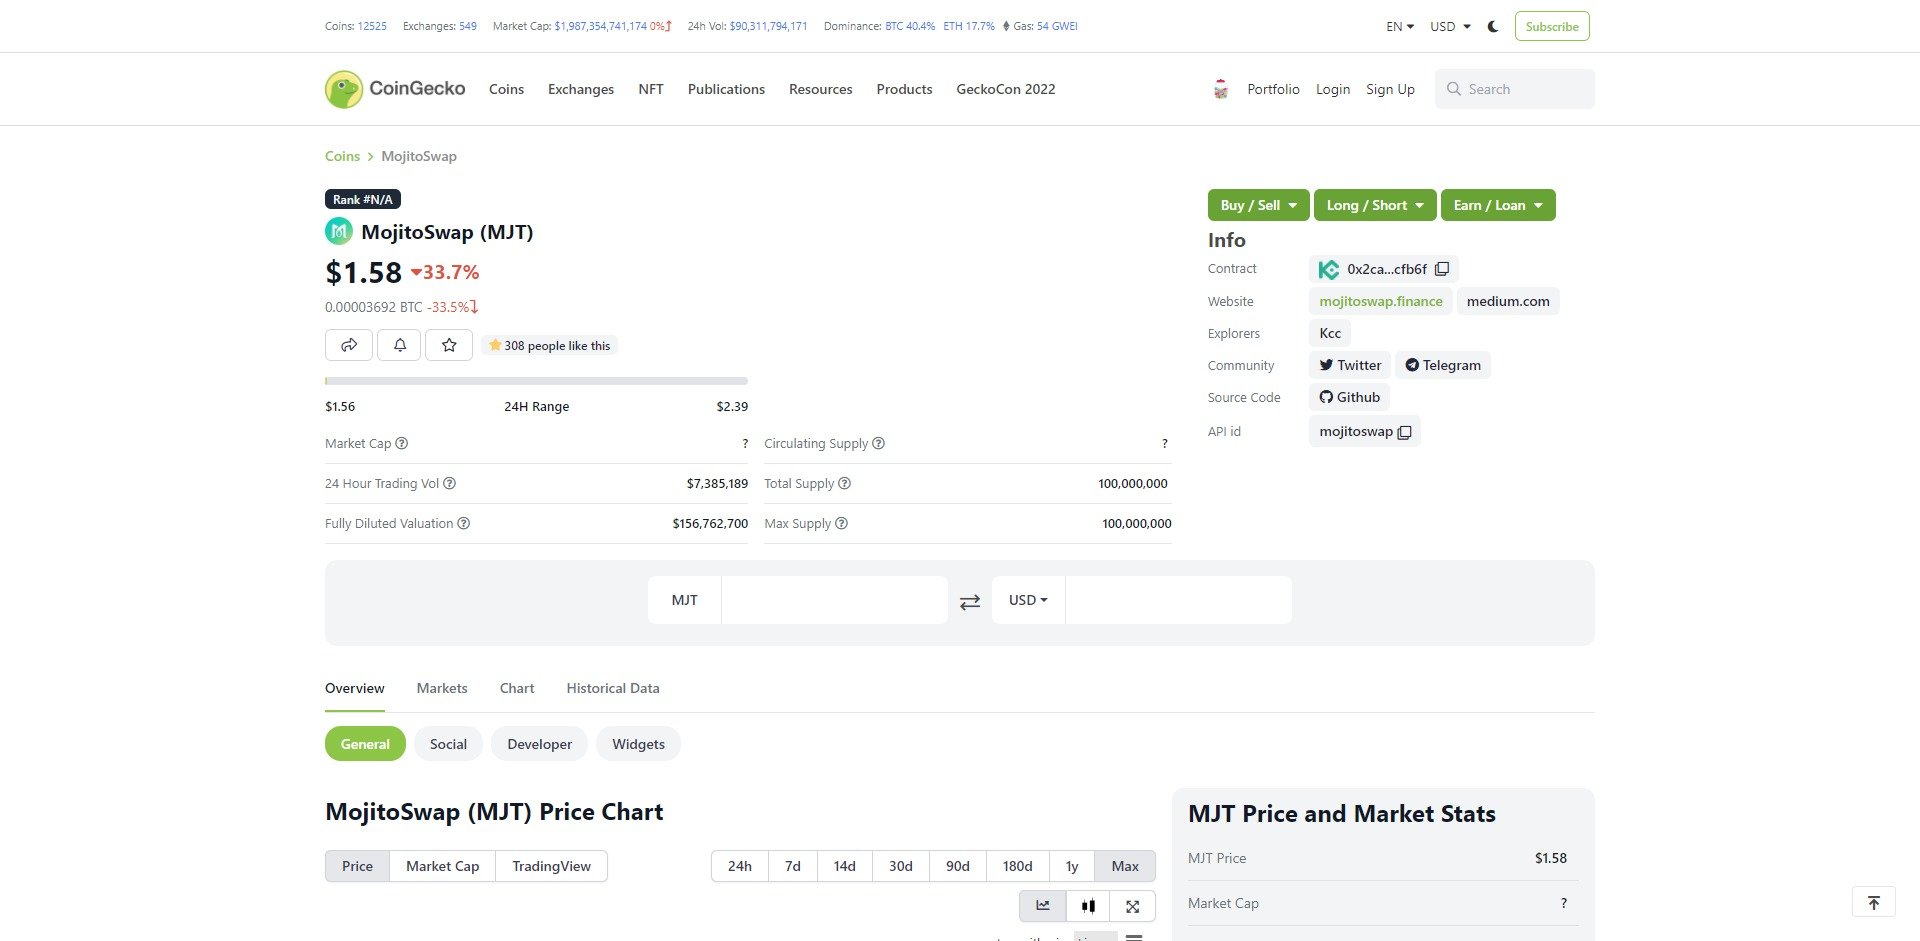This screenshot has height=941, width=1920.
Task: Swap conversion direction with arrows icon
Action: point(969,602)
